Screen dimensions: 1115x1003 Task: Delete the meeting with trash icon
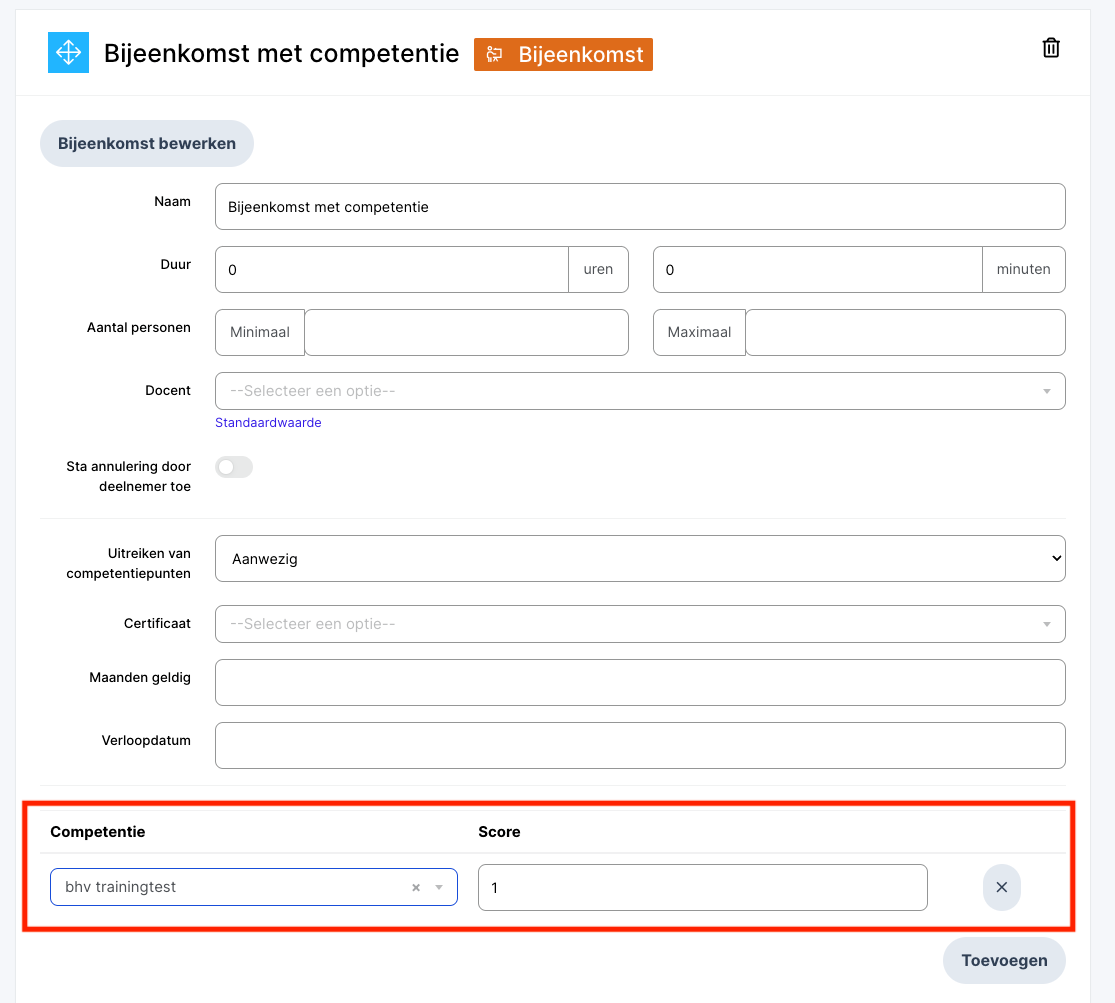(1050, 48)
